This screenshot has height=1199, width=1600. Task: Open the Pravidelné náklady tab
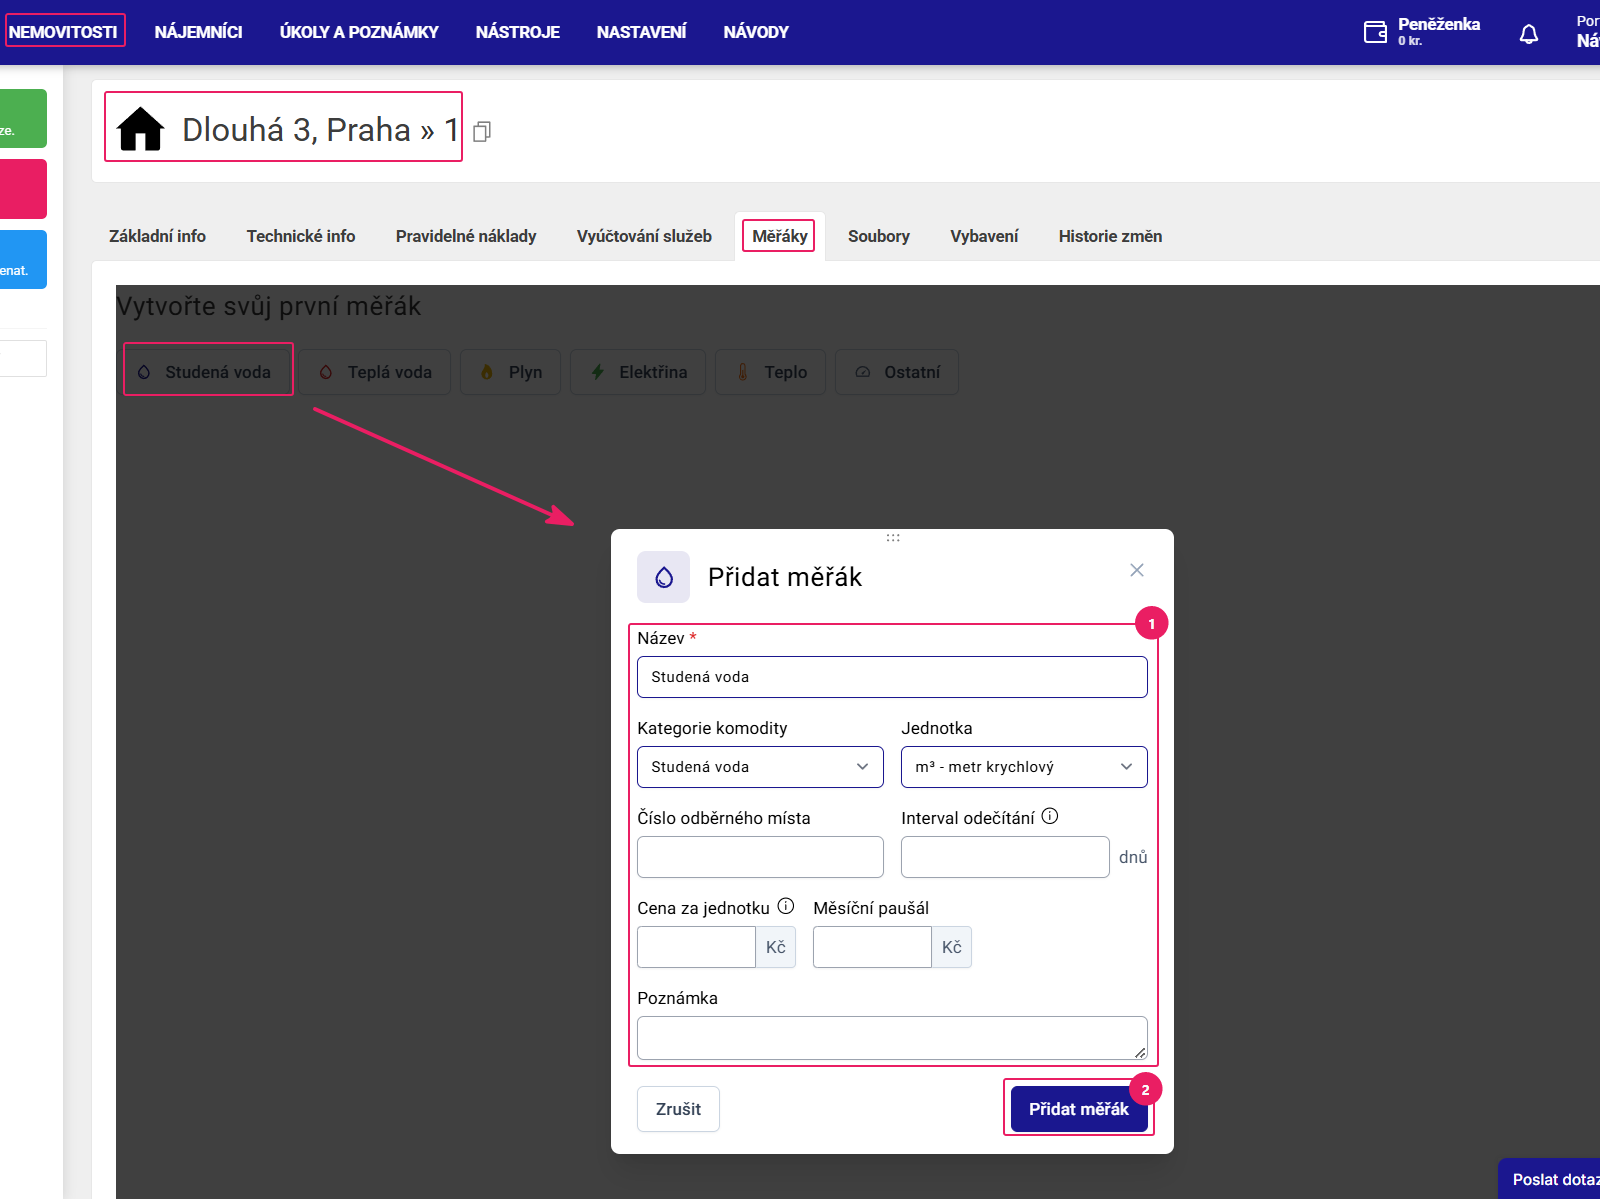466,236
